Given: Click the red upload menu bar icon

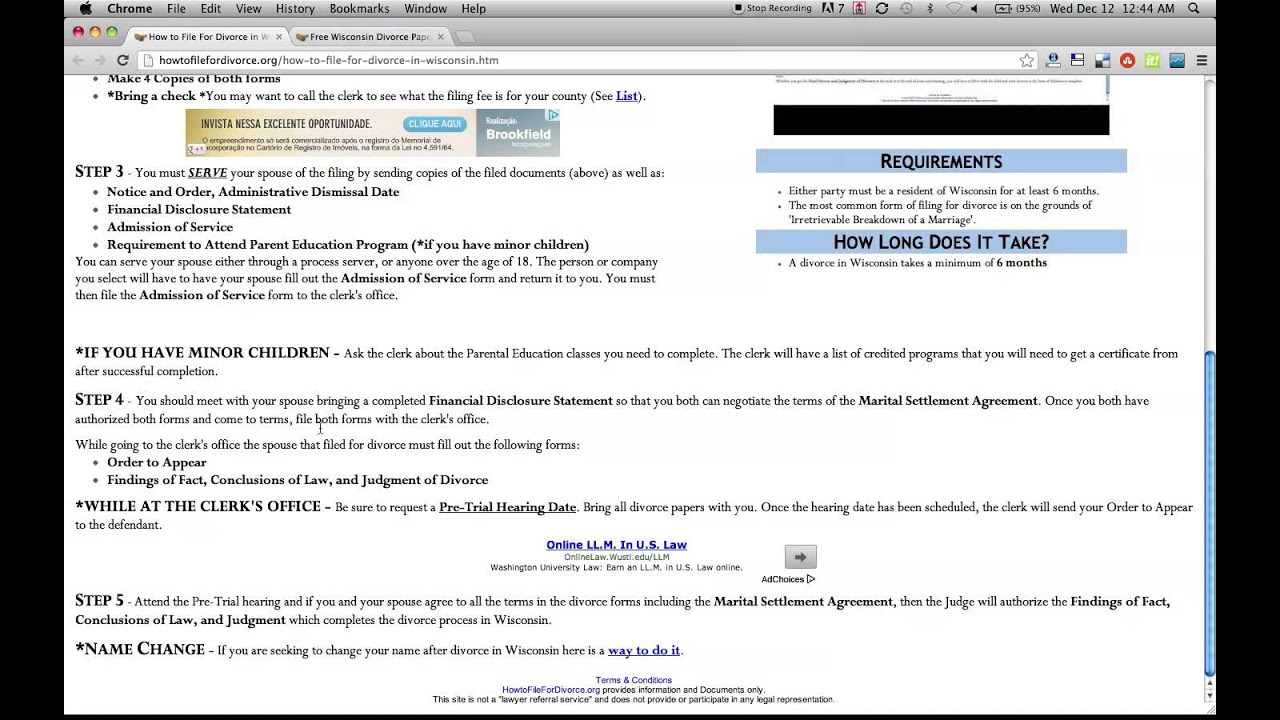Looking at the screenshot, I should click(859, 8).
